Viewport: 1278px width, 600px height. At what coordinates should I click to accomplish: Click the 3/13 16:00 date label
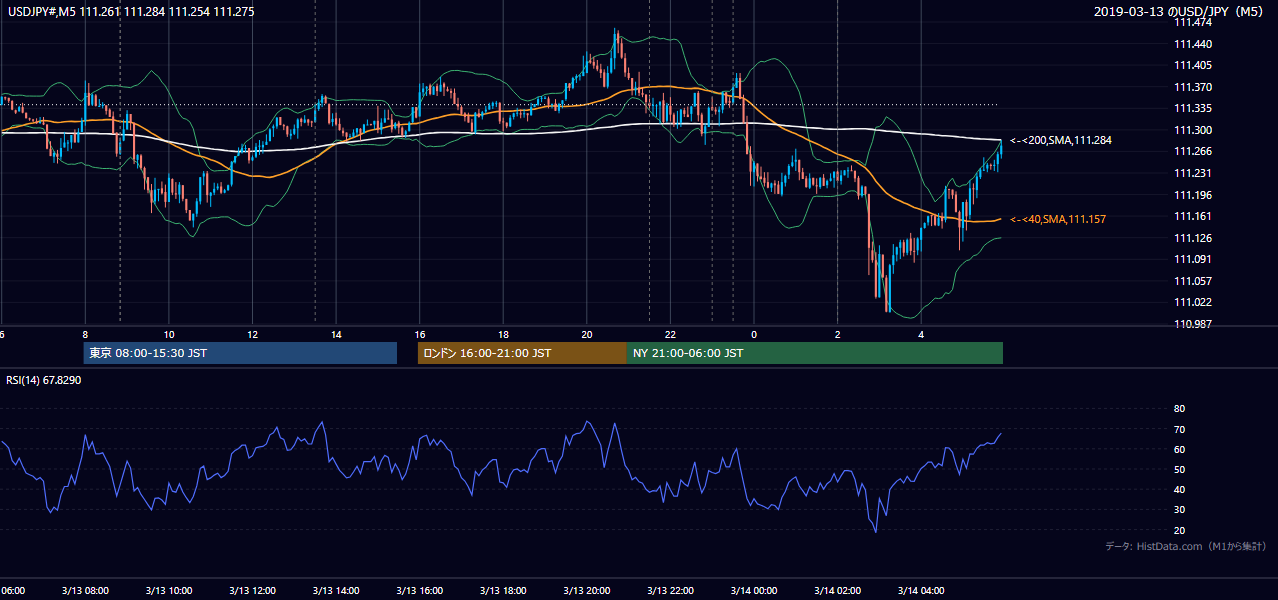coord(419,590)
